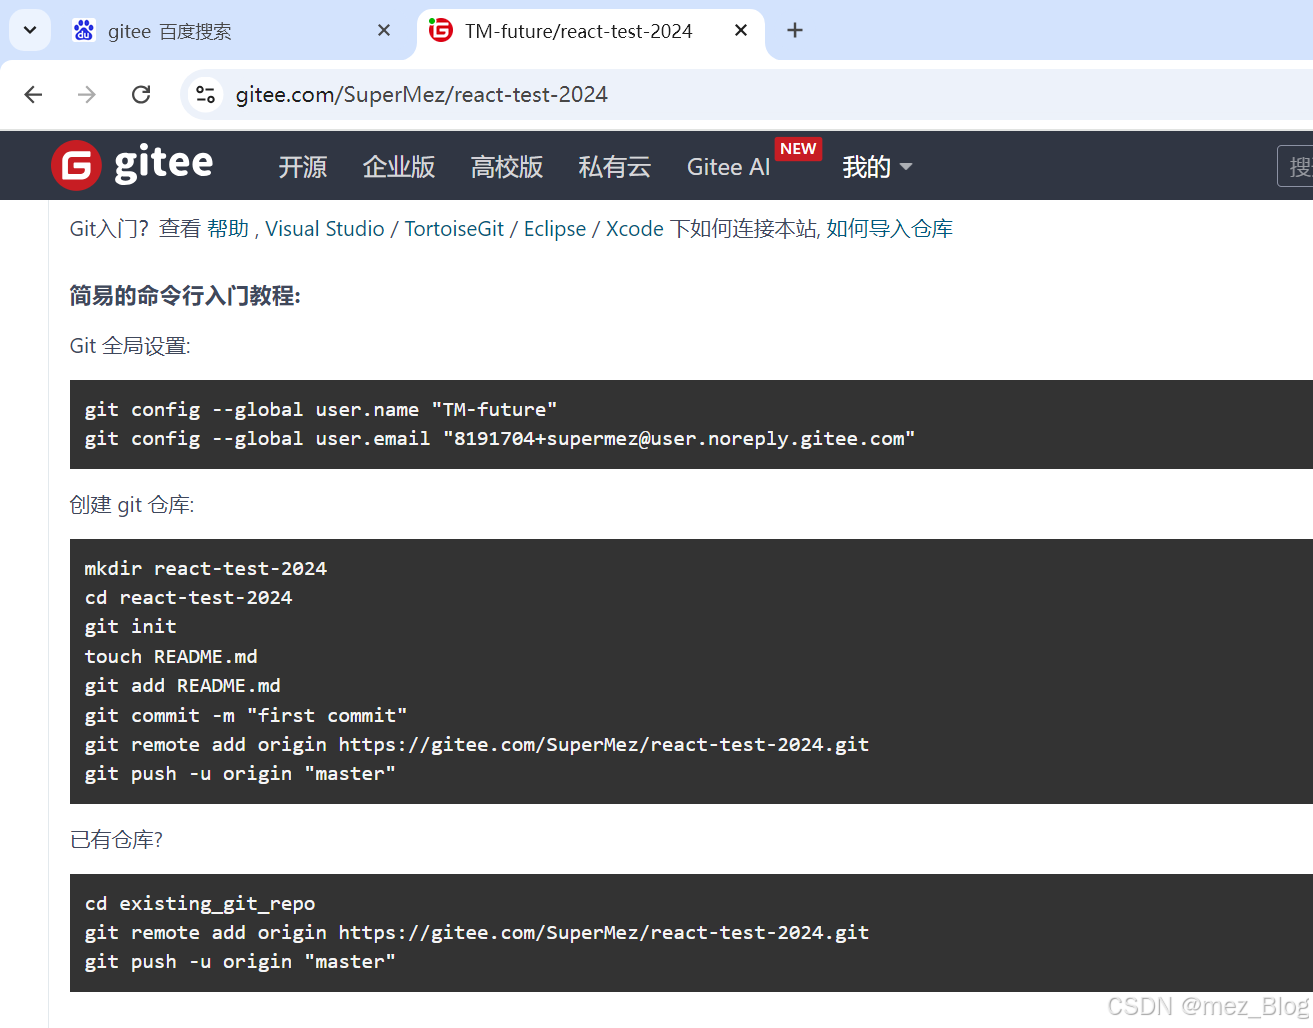Focus the address bar URL
The height and width of the screenshot is (1028, 1313).
click(x=421, y=94)
